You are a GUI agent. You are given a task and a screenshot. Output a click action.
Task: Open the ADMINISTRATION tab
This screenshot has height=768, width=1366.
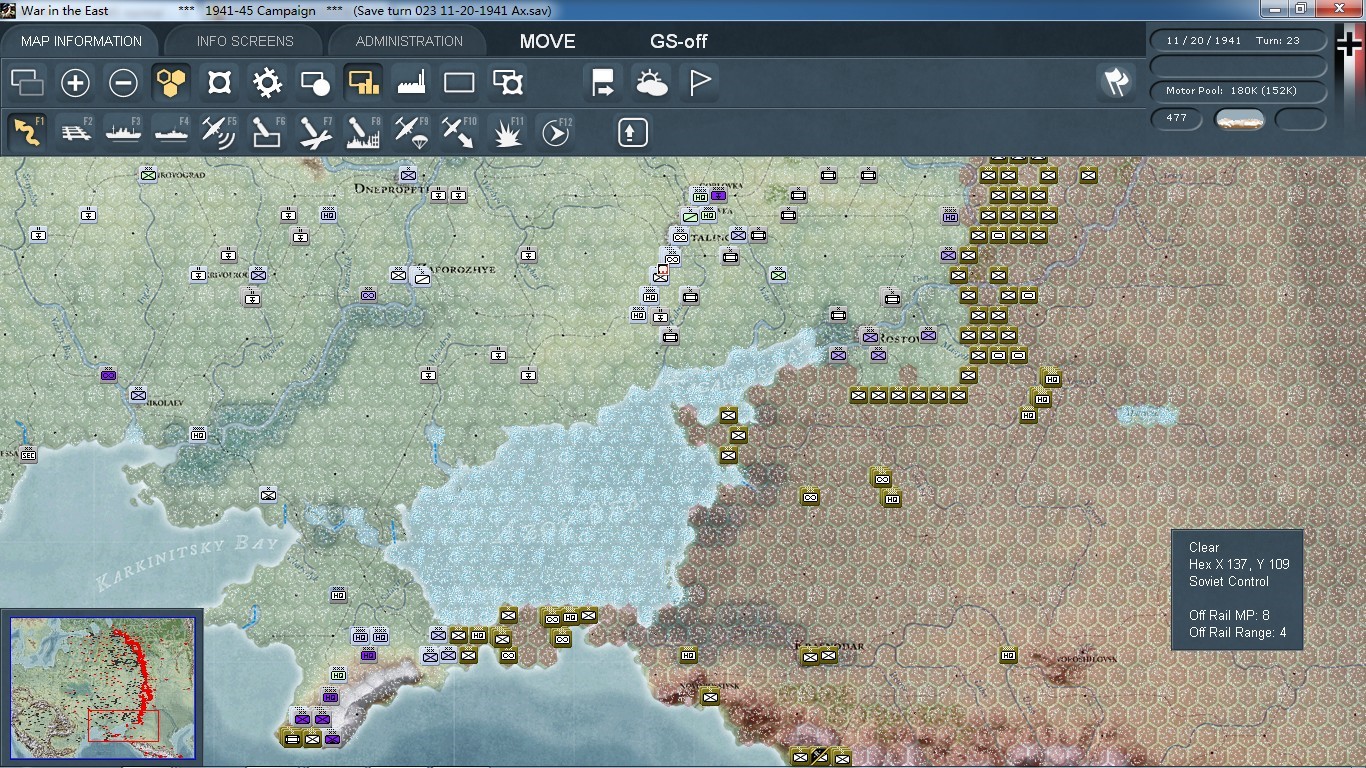click(409, 41)
